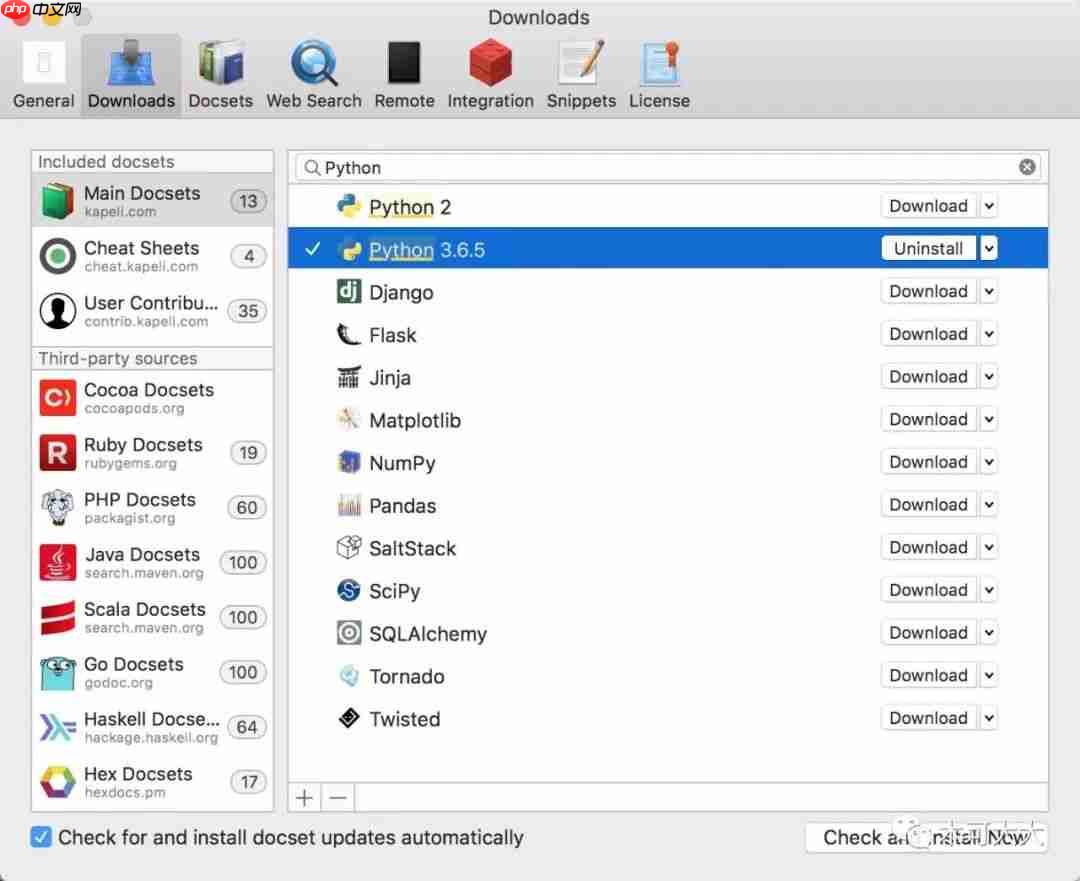Download the NumPy docset
This screenshot has height=881, width=1080.
pyautogui.click(x=928, y=462)
